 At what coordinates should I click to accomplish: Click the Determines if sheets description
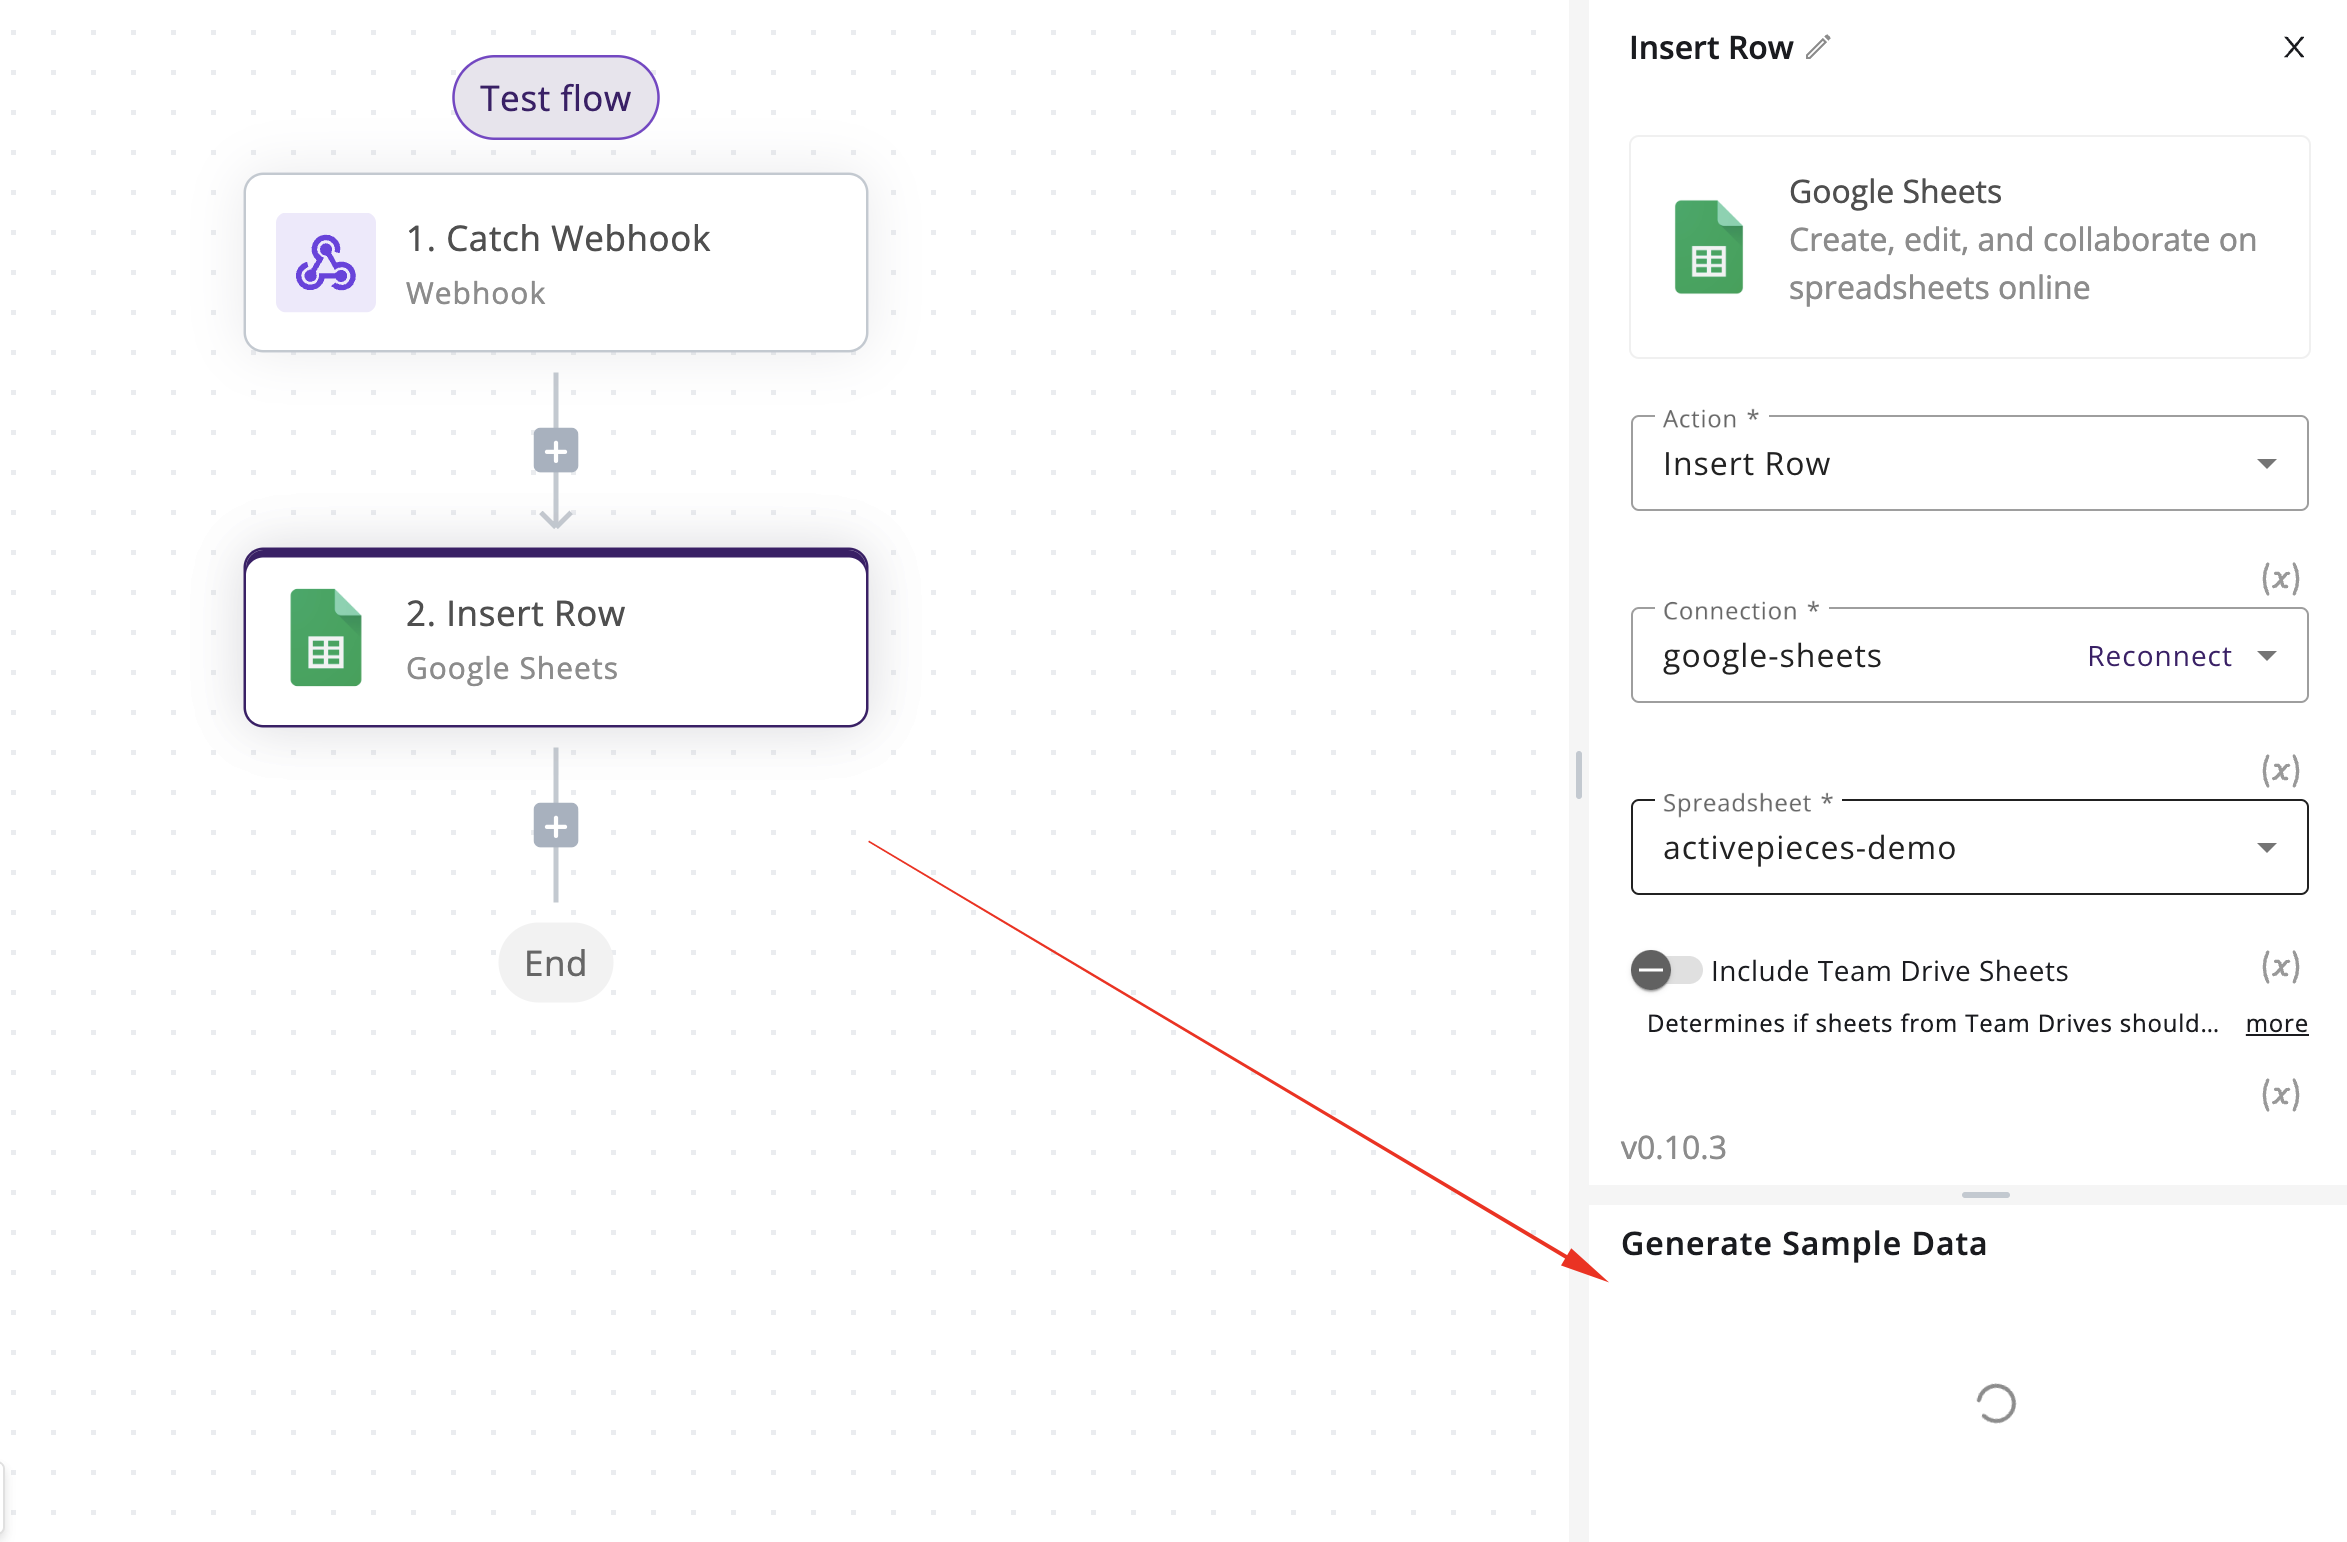click(1933, 1023)
